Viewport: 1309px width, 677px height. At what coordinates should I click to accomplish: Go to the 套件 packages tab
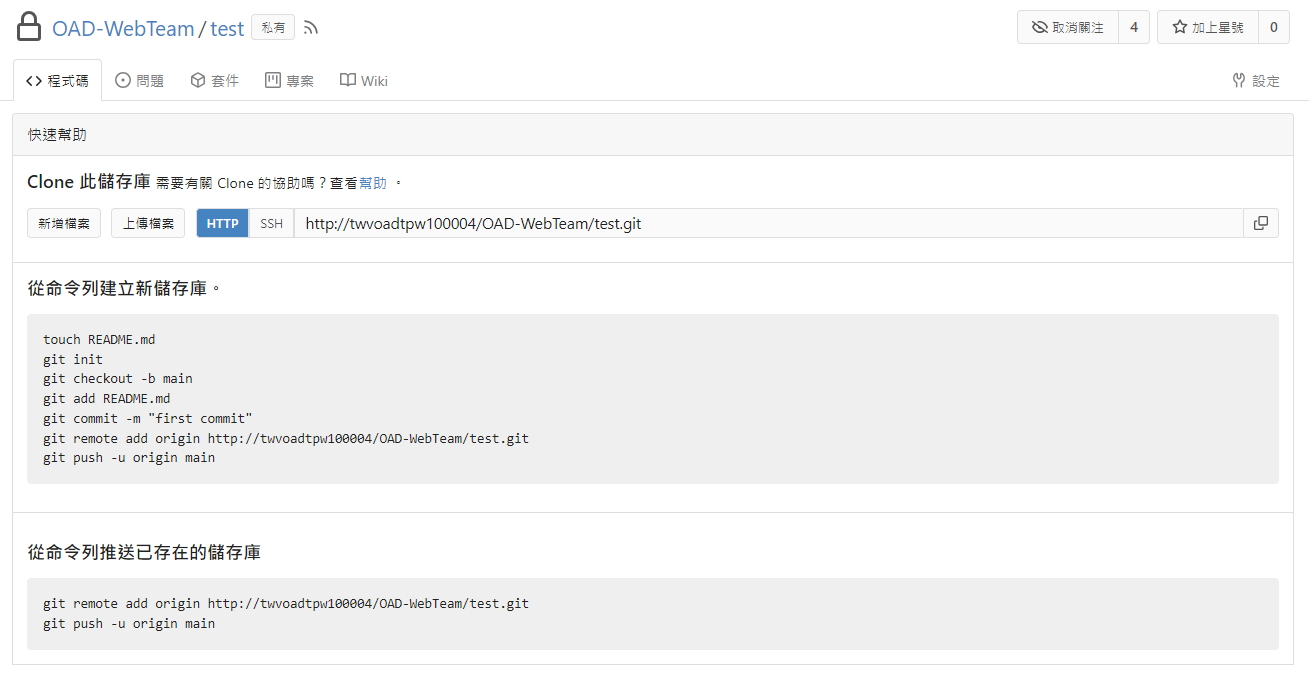(215, 81)
